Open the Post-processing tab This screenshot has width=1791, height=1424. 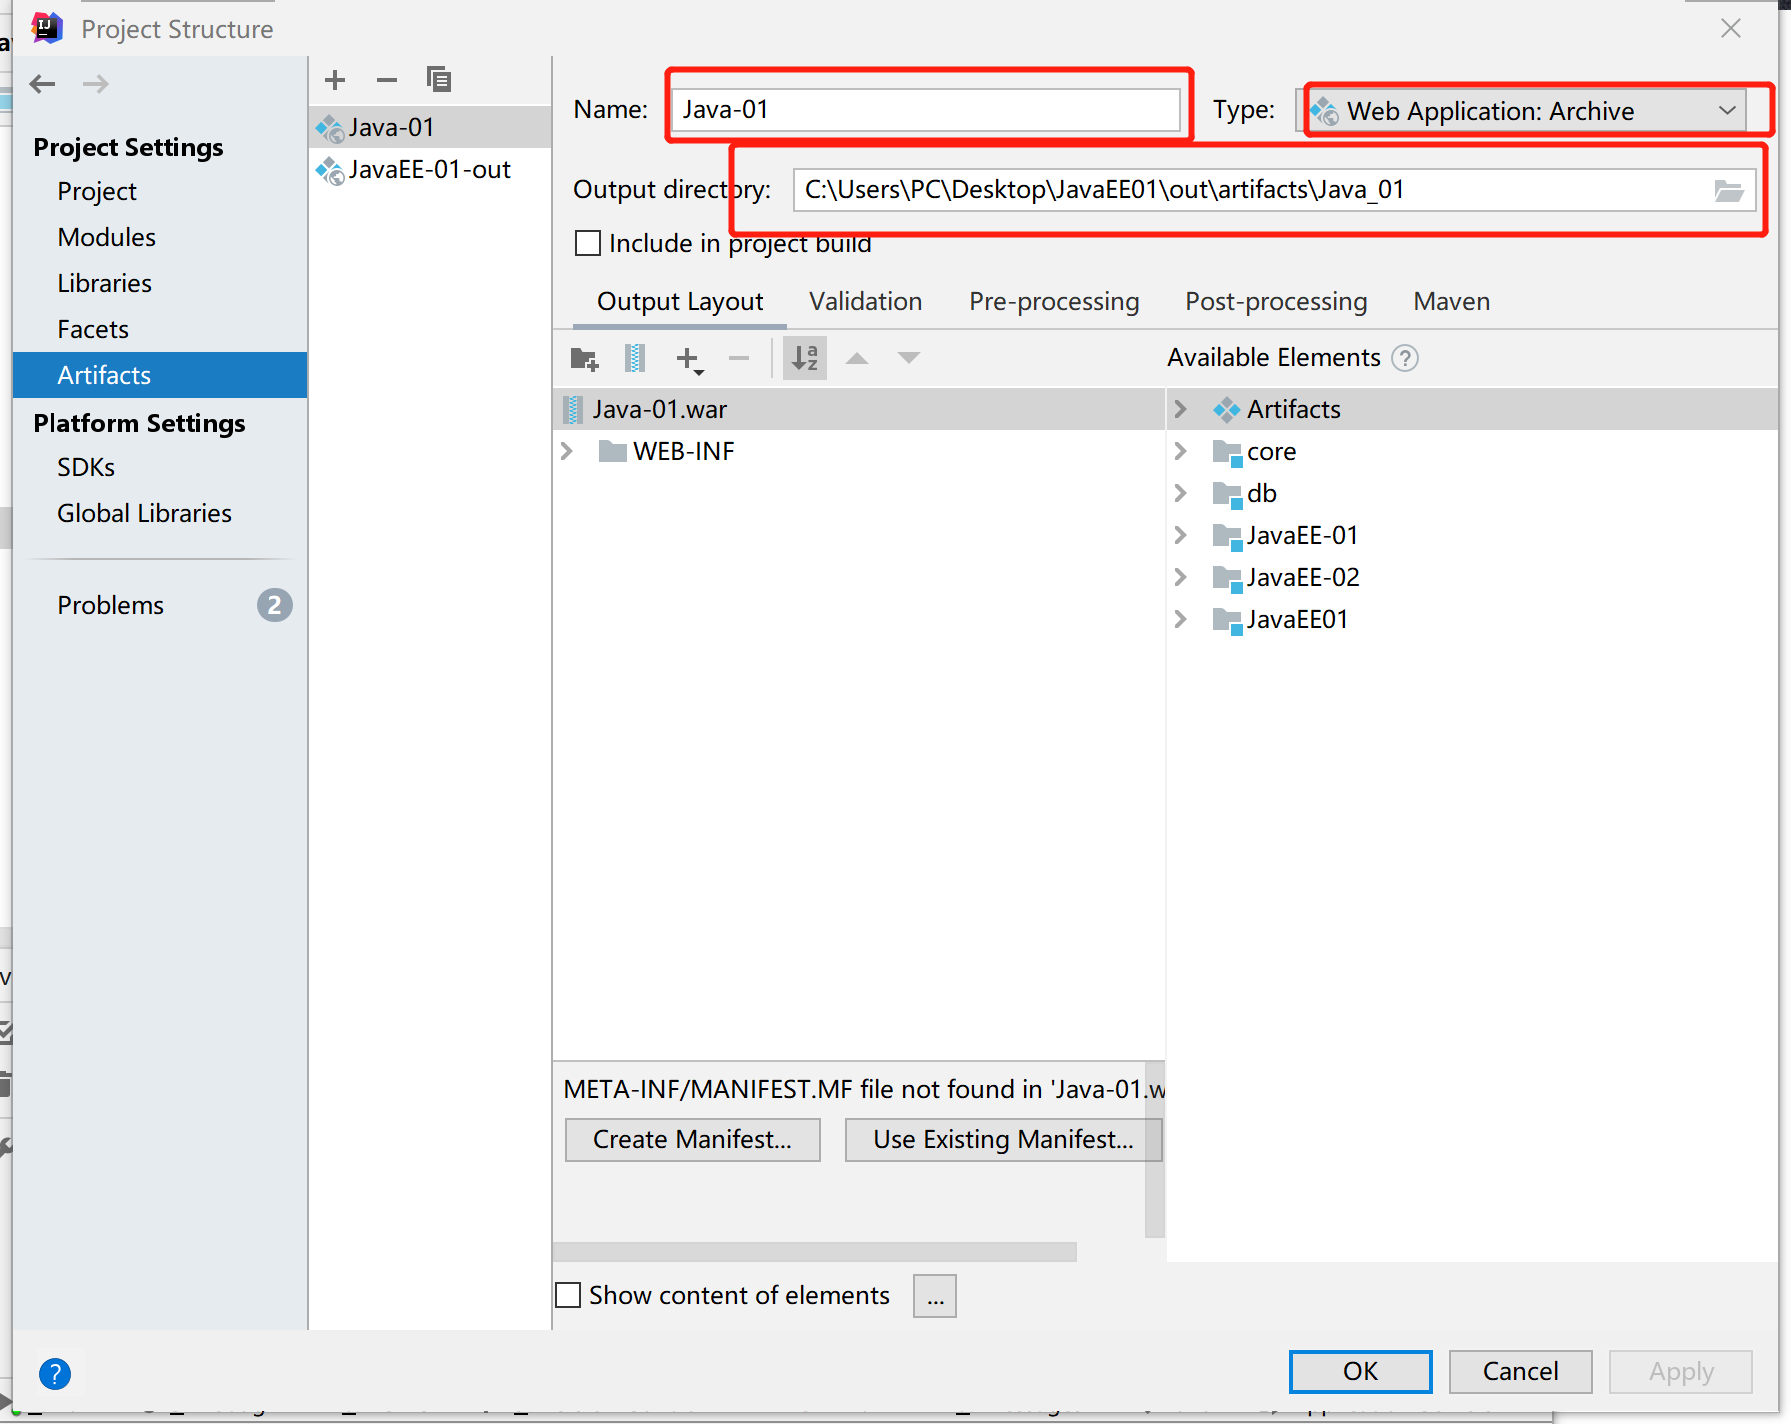pyautogui.click(x=1276, y=302)
